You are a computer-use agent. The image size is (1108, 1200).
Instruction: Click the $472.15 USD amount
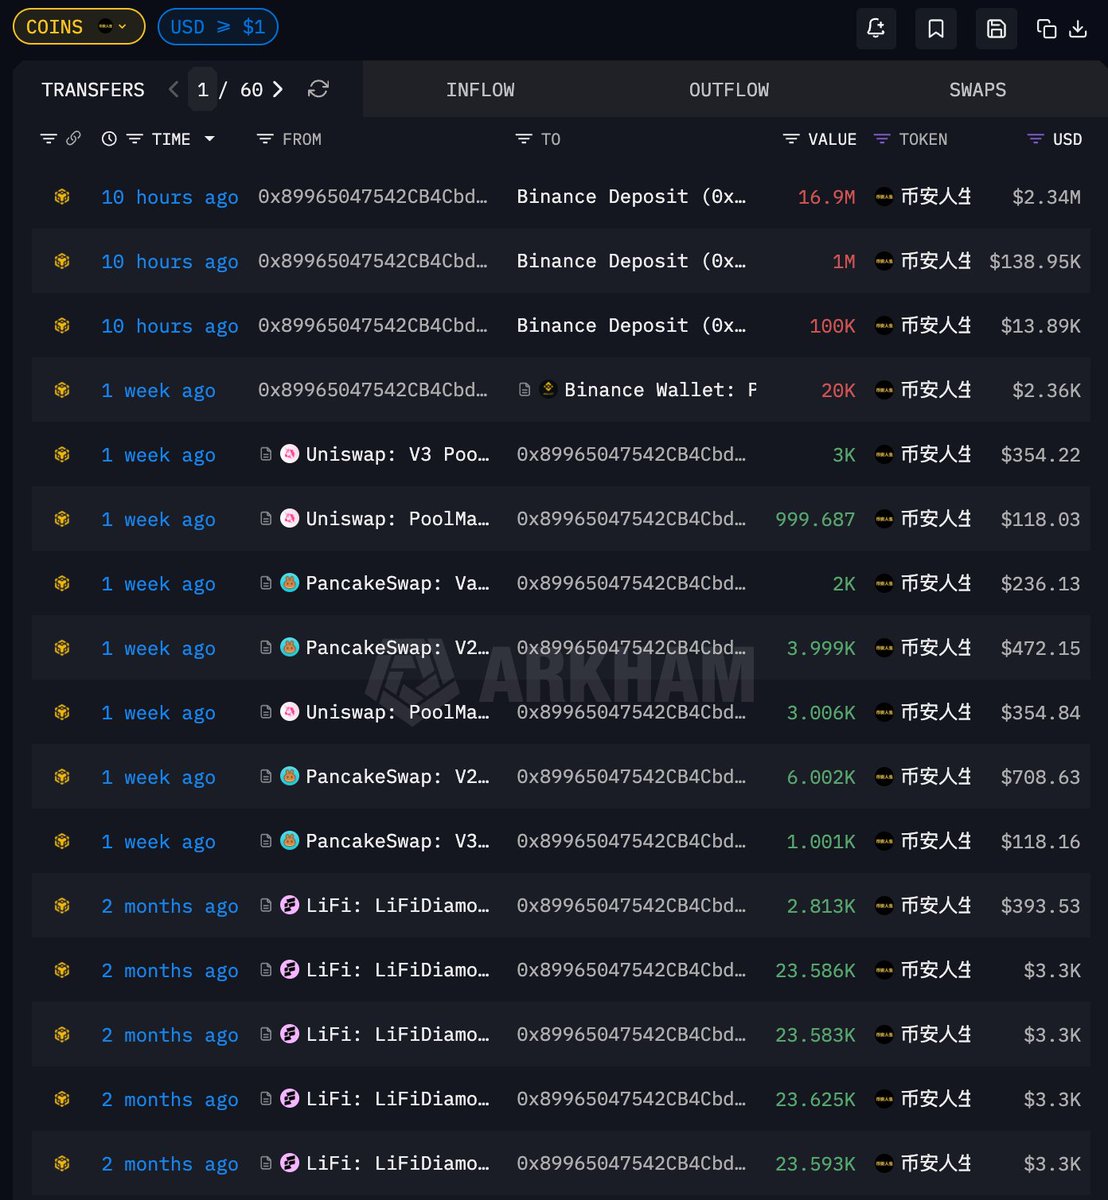[1040, 648]
